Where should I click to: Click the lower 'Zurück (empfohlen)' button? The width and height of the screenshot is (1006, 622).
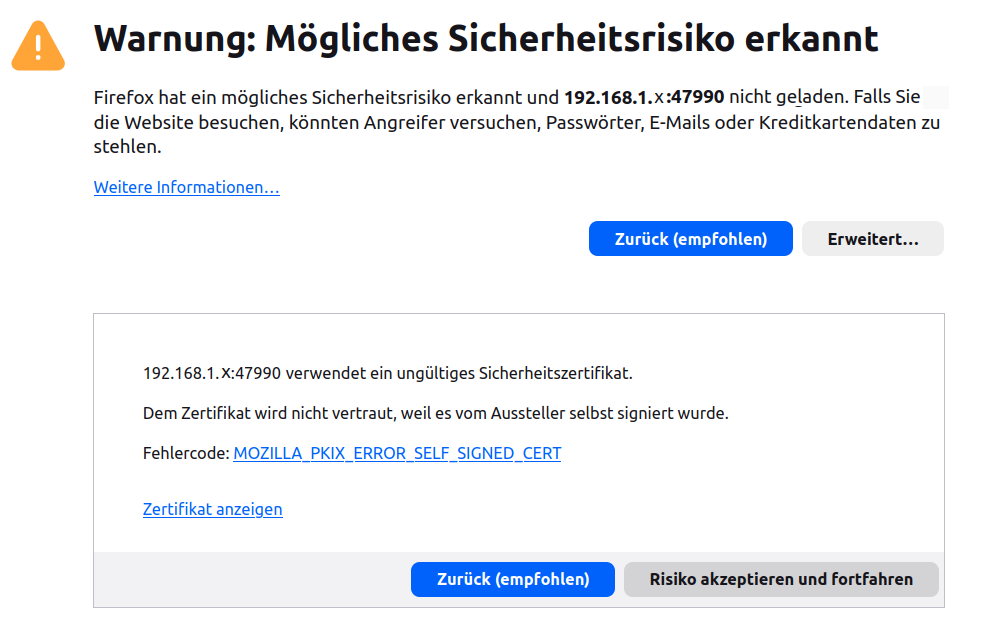[513, 579]
